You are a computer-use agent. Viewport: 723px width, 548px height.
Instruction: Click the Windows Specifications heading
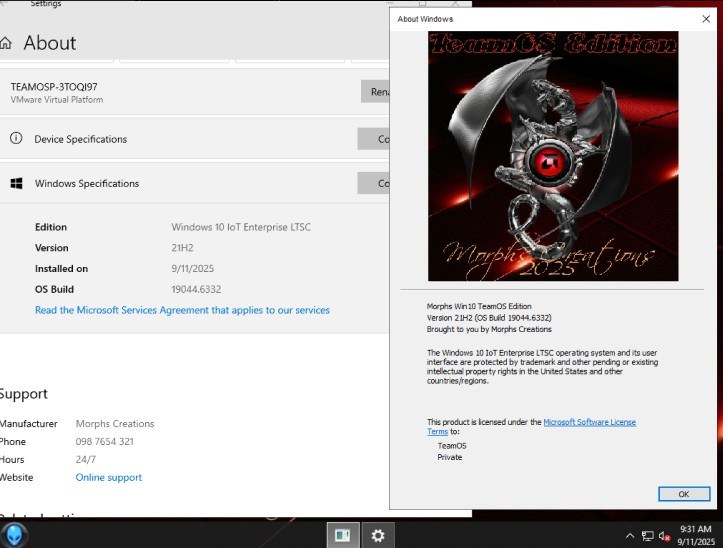pyautogui.click(x=87, y=183)
